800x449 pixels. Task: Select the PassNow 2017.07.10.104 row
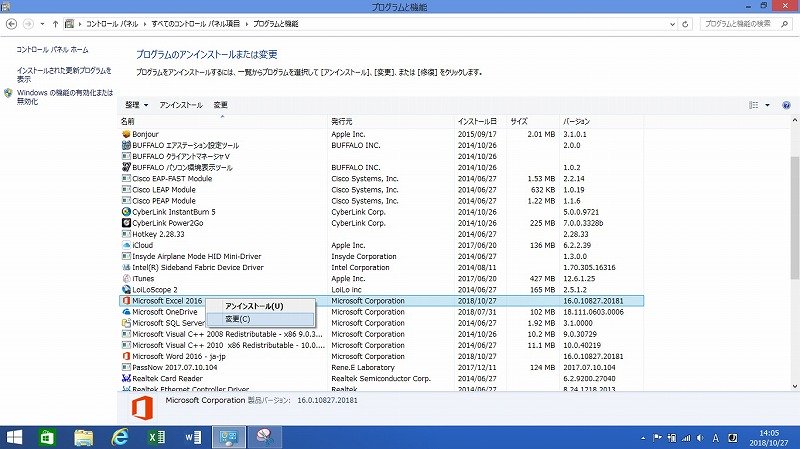(381, 367)
